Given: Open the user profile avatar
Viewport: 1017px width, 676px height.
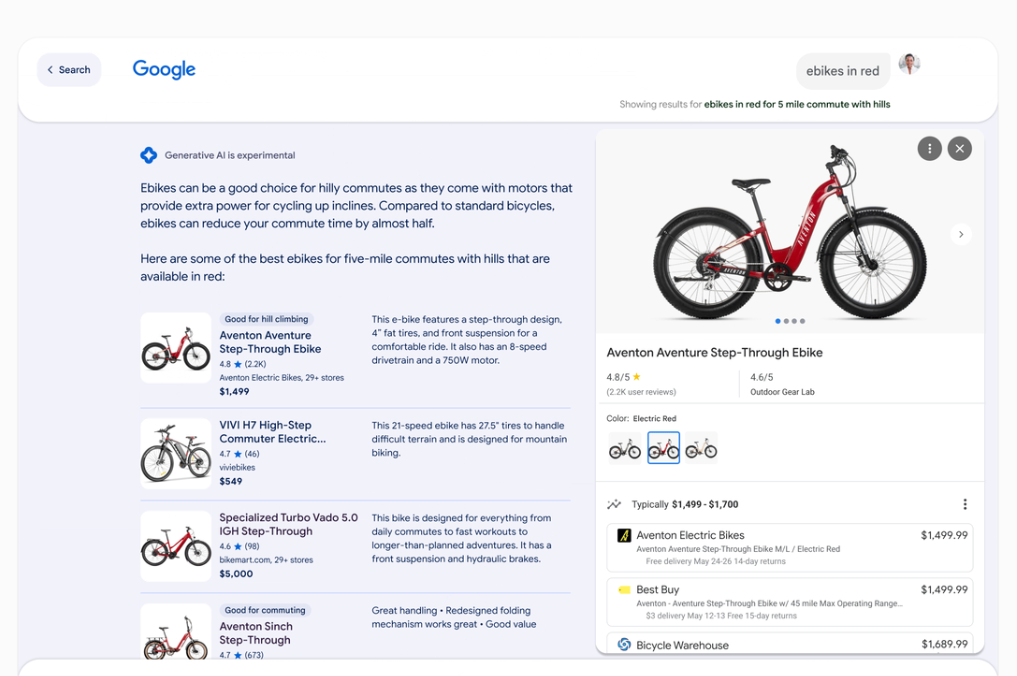Looking at the screenshot, I should tap(909, 65).
